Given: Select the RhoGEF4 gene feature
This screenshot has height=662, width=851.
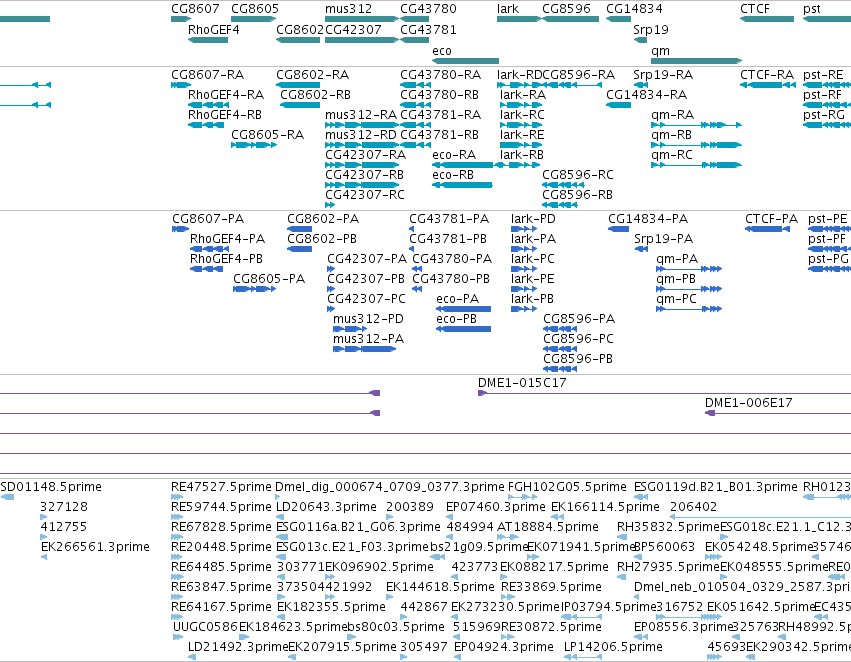Looking at the screenshot, I should (x=208, y=40).
